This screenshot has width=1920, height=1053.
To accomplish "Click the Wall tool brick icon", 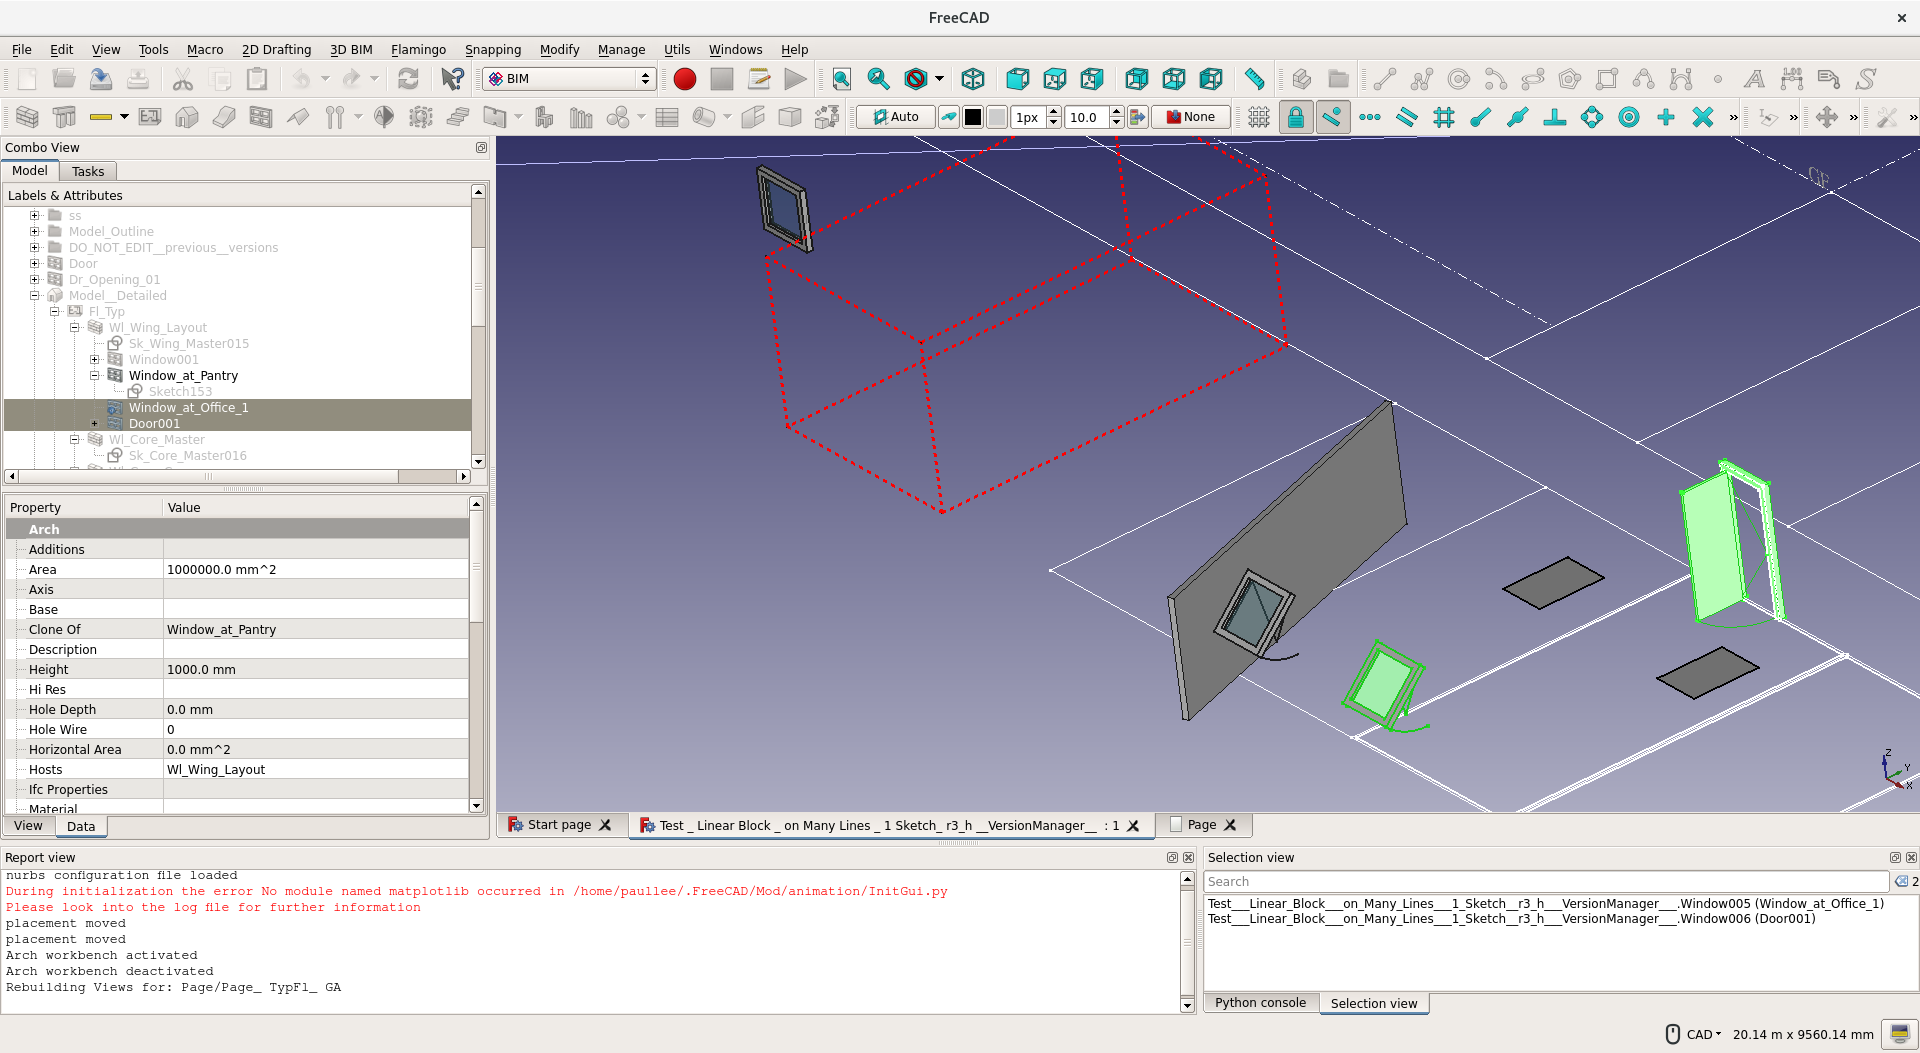I will [27, 117].
